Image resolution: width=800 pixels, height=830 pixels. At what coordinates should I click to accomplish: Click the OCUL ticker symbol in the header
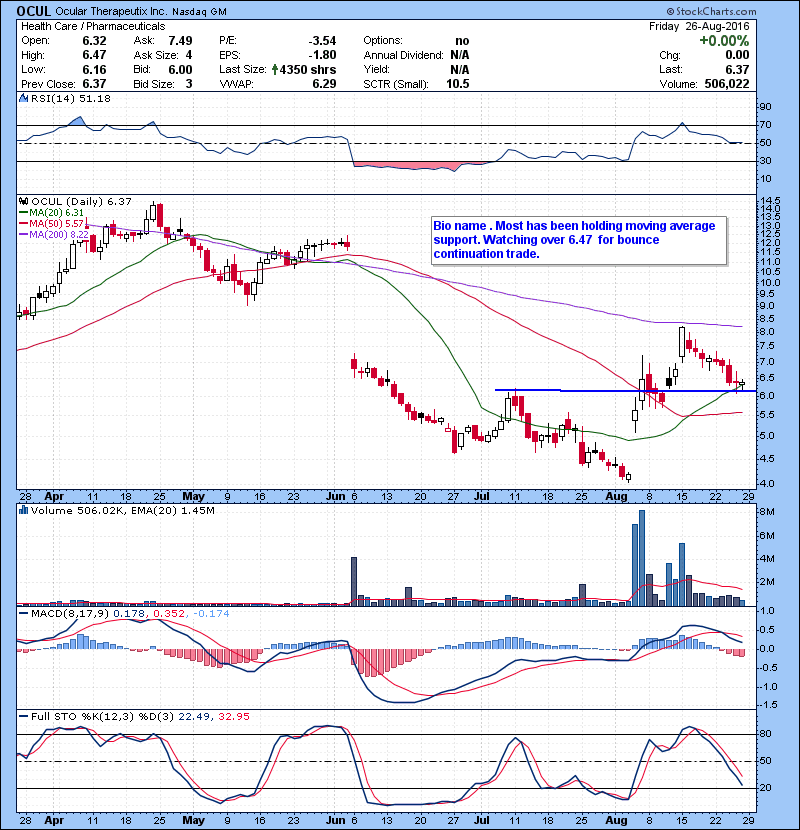click(33, 11)
